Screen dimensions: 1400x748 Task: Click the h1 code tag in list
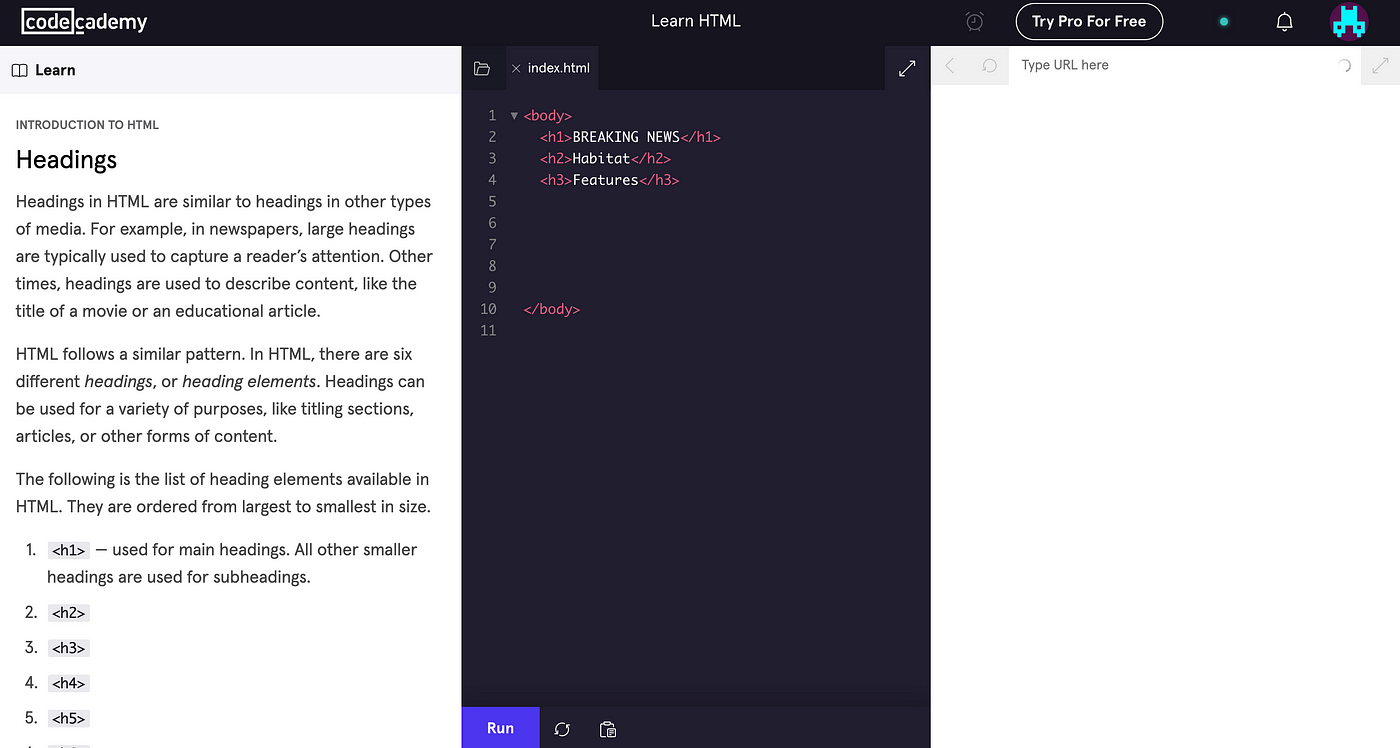click(69, 550)
